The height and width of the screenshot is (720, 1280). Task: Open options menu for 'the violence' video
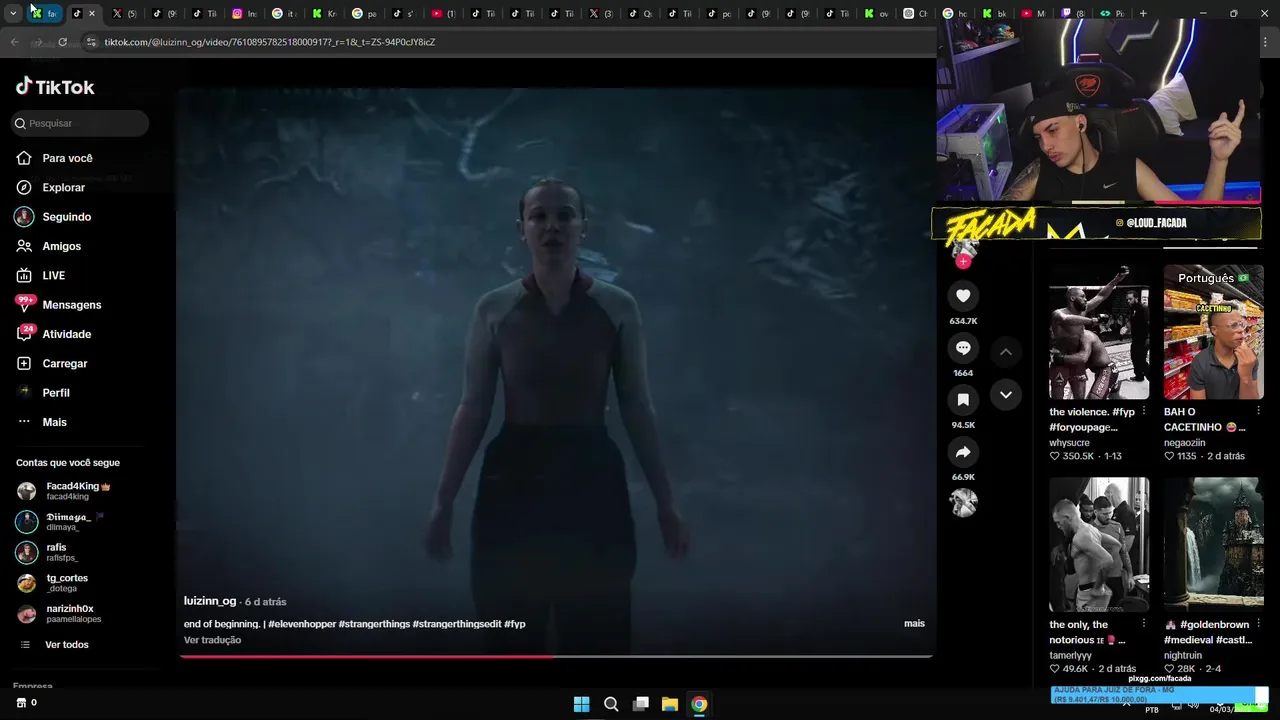[x=1144, y=411]
